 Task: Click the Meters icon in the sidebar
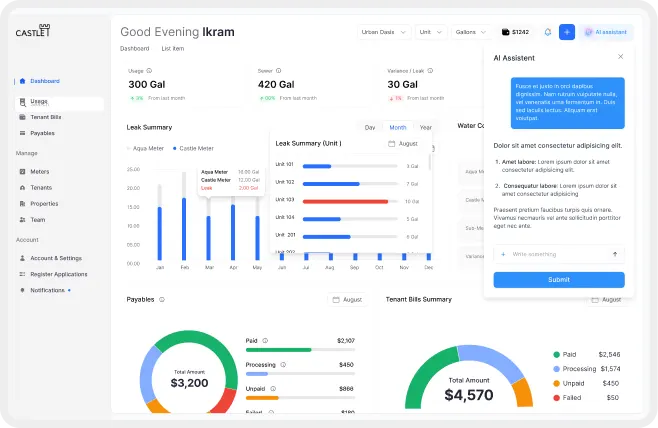tap(23, 172)
